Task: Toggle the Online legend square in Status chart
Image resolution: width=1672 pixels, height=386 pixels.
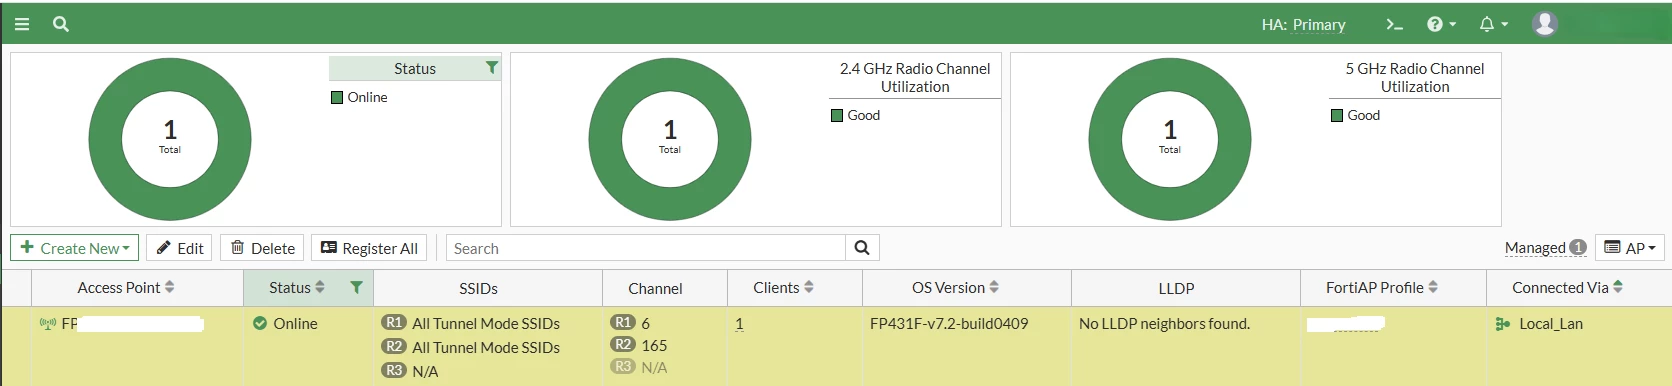Action: [337, 97]
